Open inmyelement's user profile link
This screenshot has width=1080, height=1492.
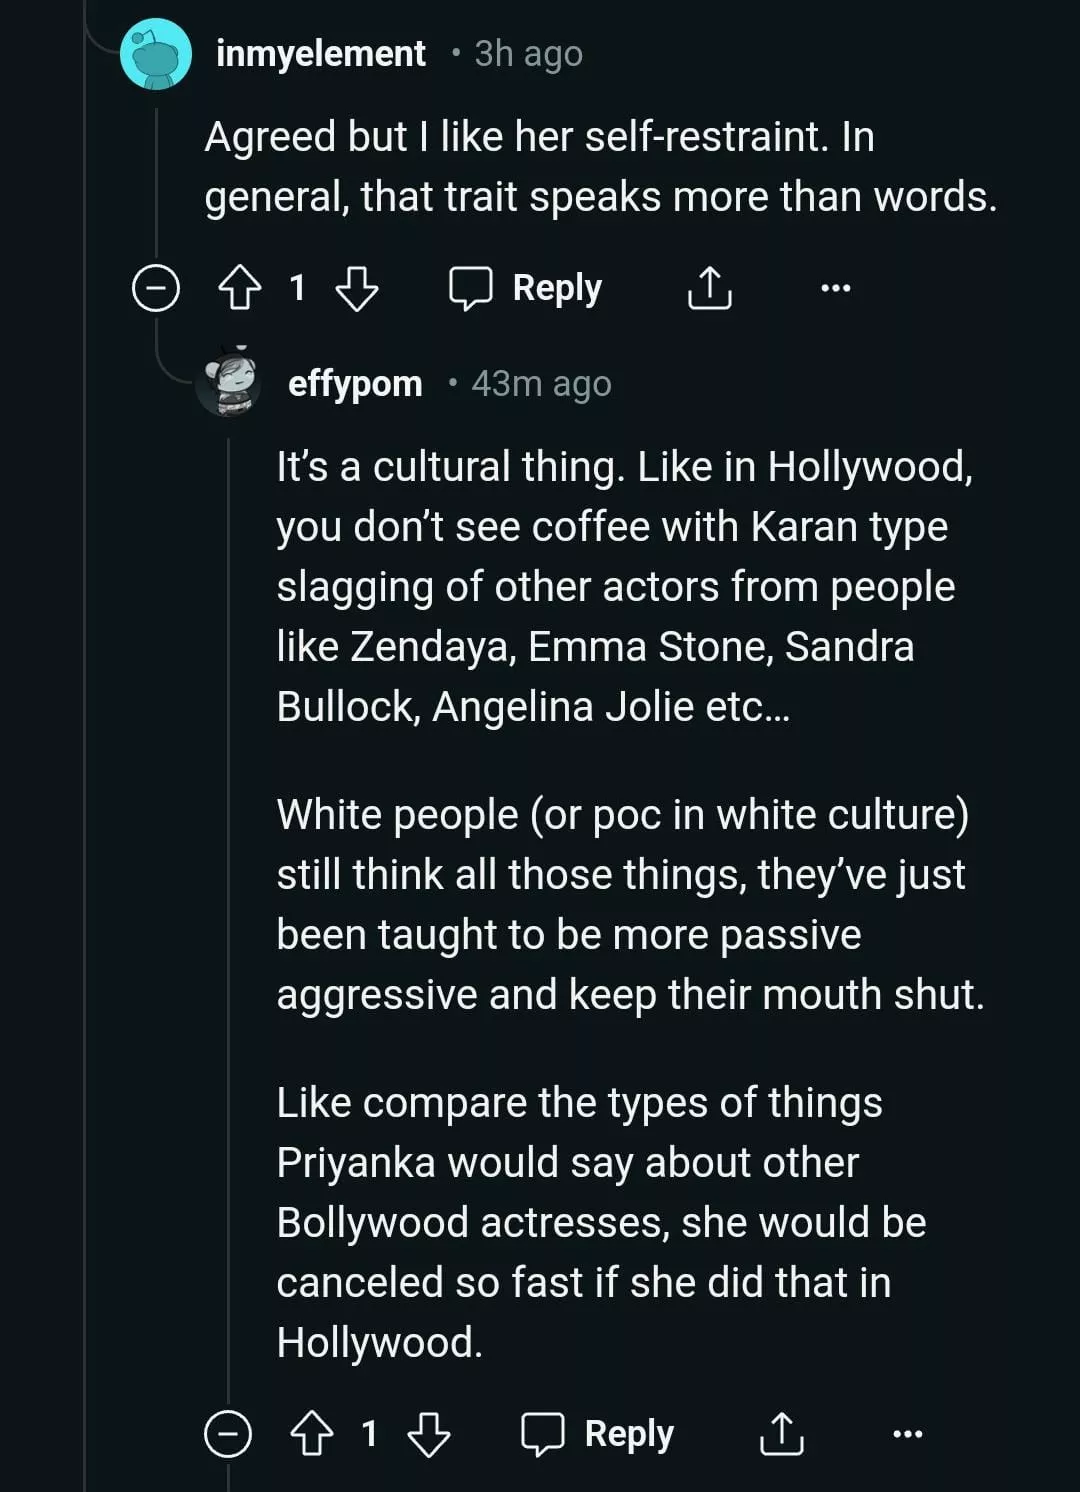coord(320,53)
